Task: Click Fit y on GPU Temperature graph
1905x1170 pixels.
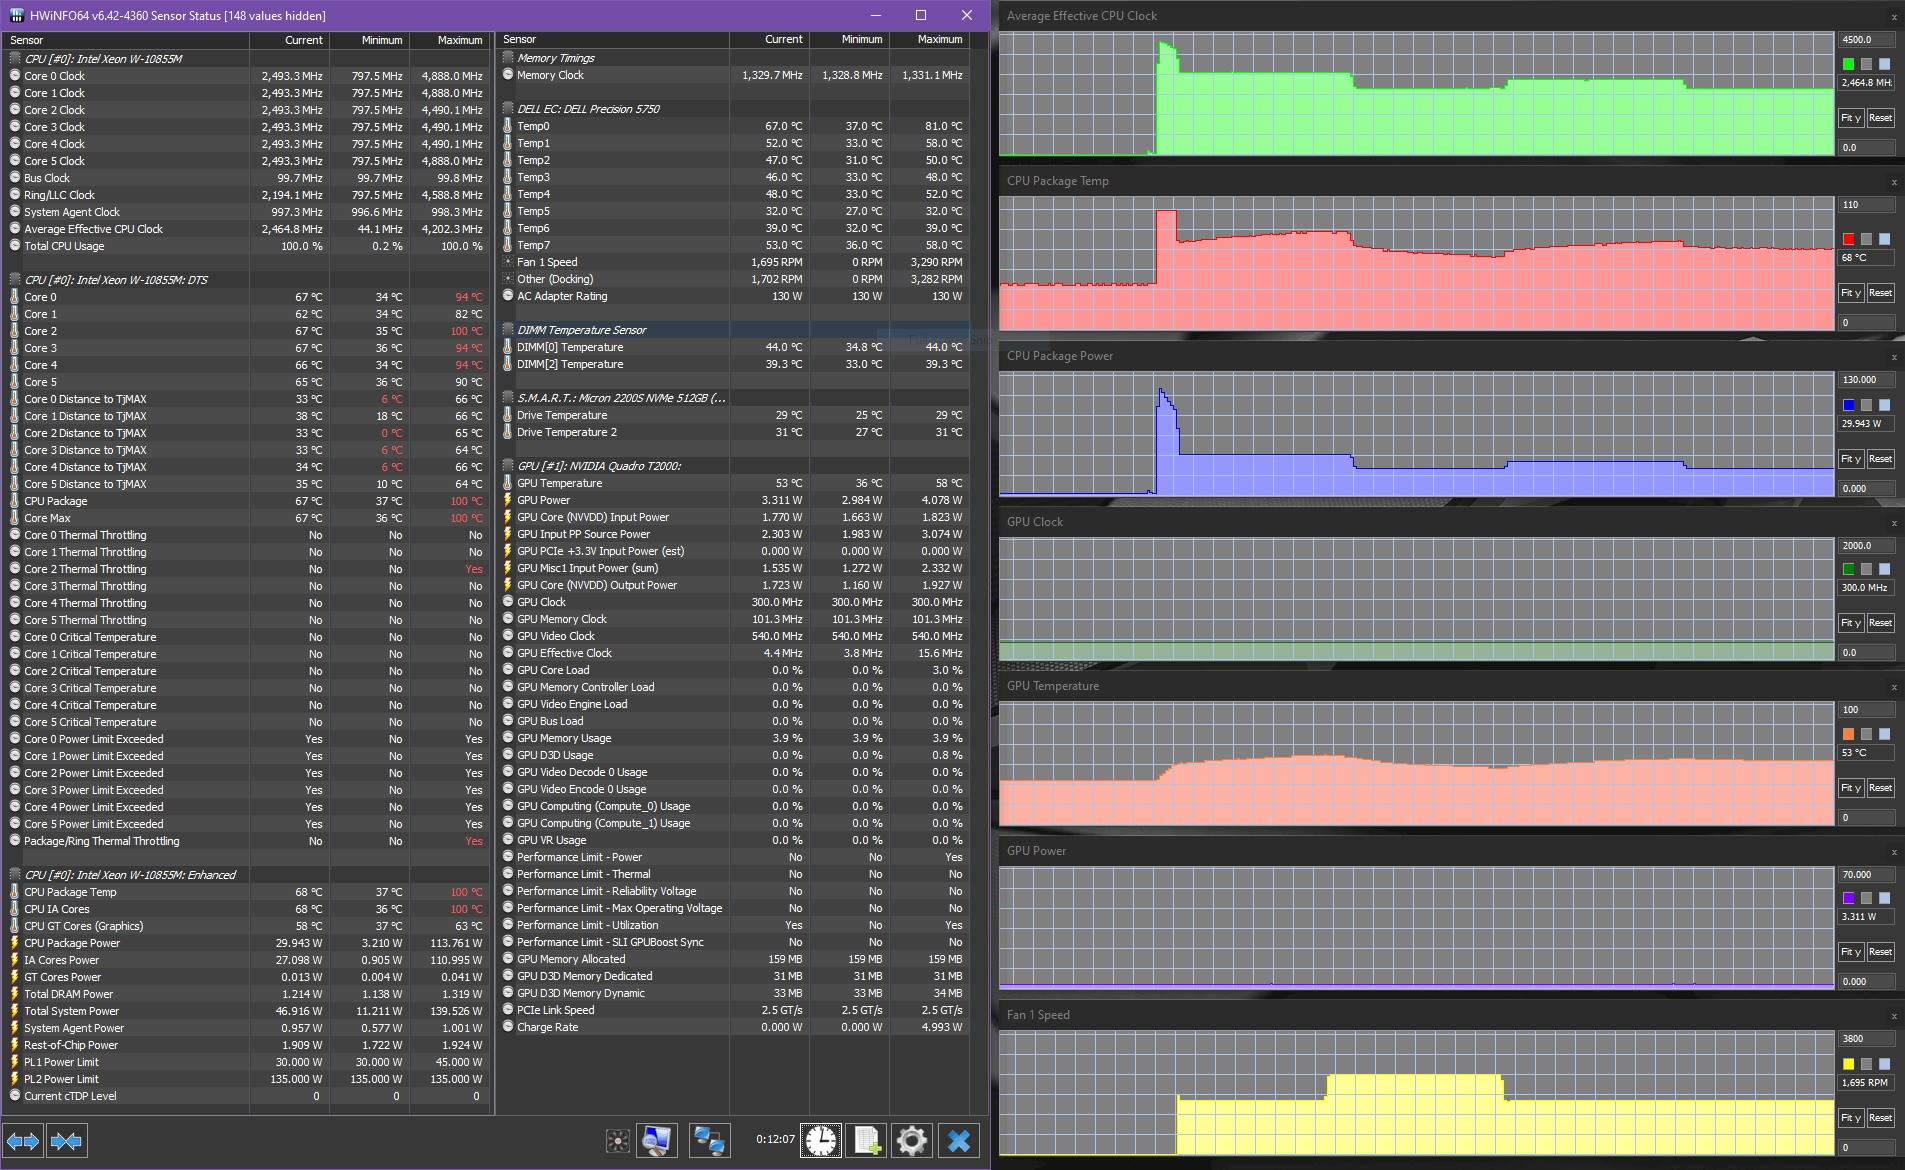Action: click(x=1852, y=788)
